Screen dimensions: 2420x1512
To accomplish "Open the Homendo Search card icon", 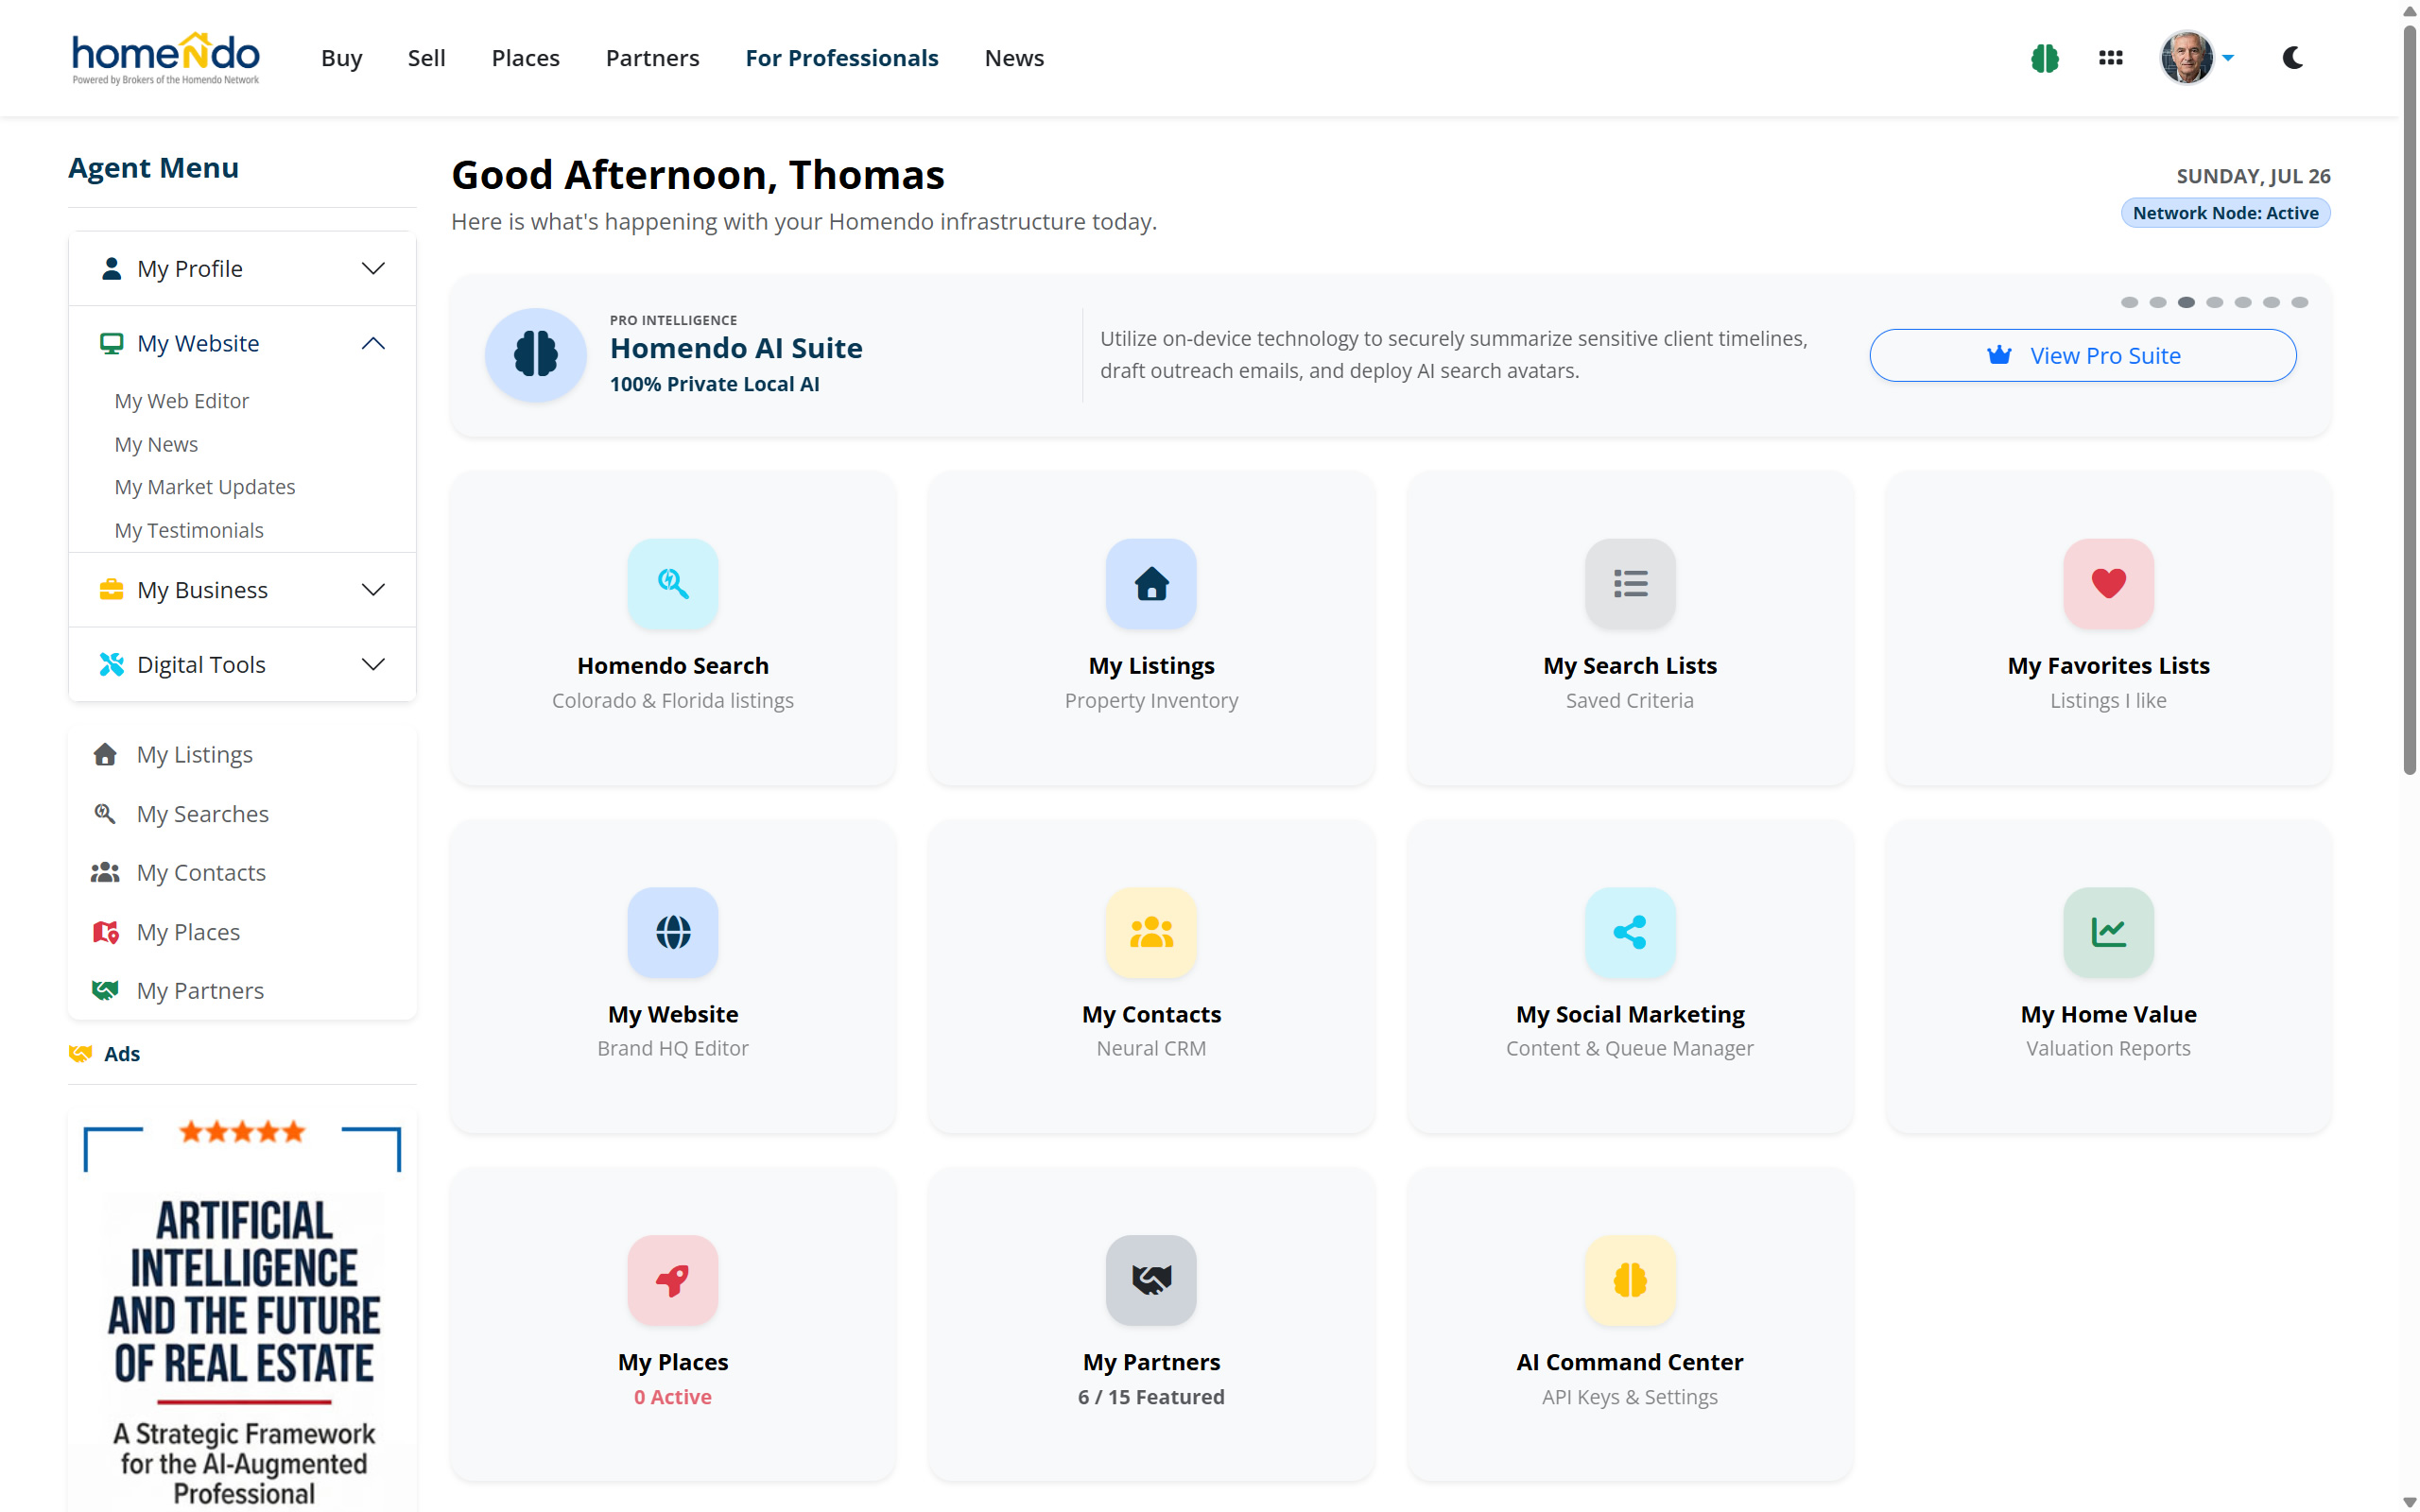I will (673, 583).
